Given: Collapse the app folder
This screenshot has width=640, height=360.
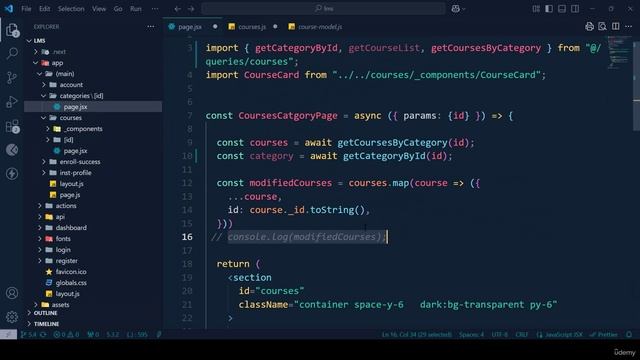Looking at the screenshot, I should [x=36, y=63].
